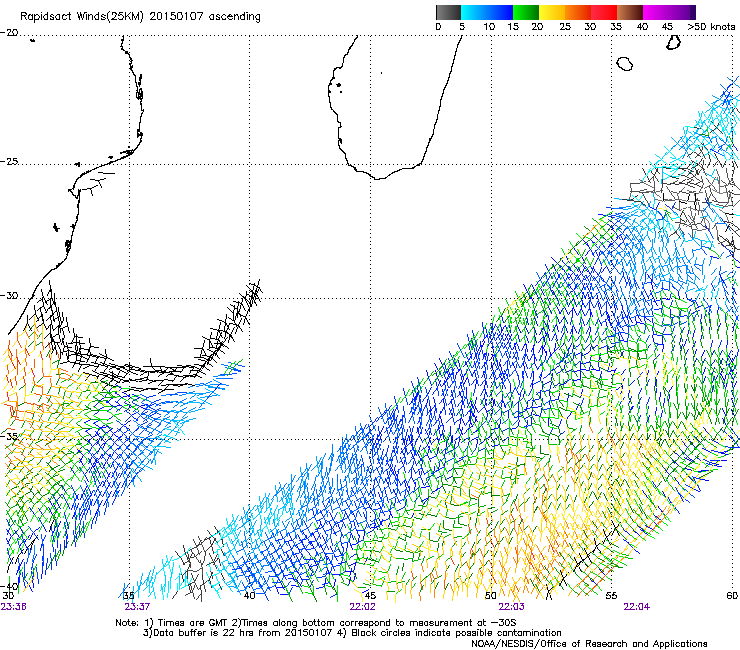
Task: Click the southern tip of the Madagascar outline
Action: coord(378,178)
